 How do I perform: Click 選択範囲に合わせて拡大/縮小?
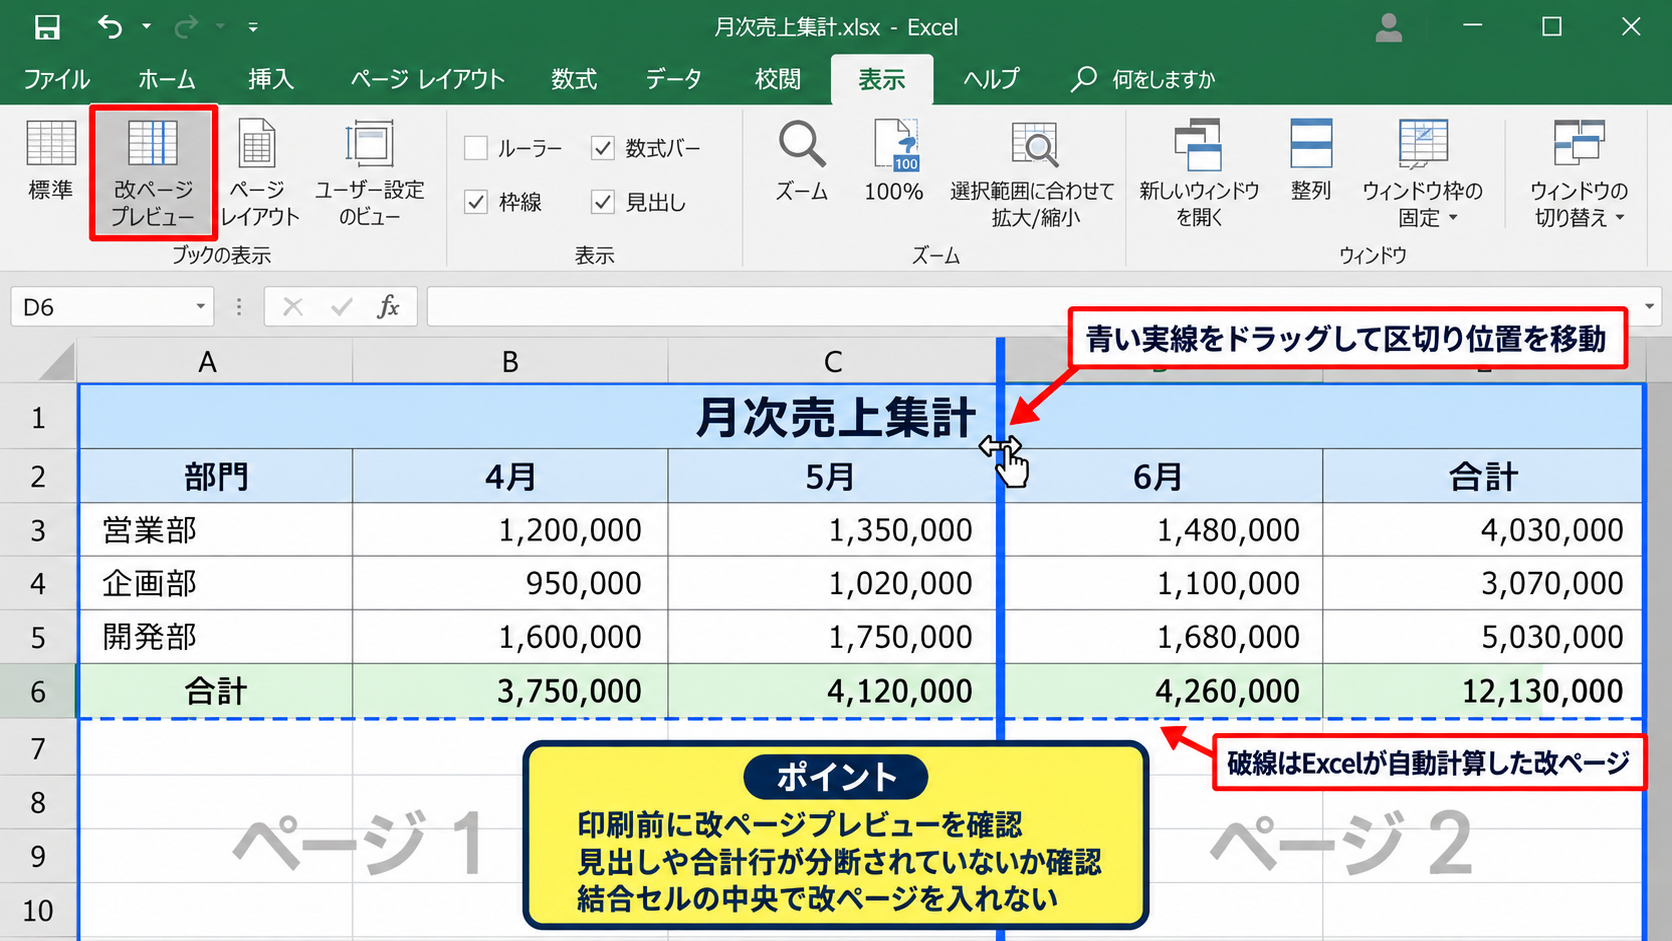pyautogui.click(x=1033, y=173)
